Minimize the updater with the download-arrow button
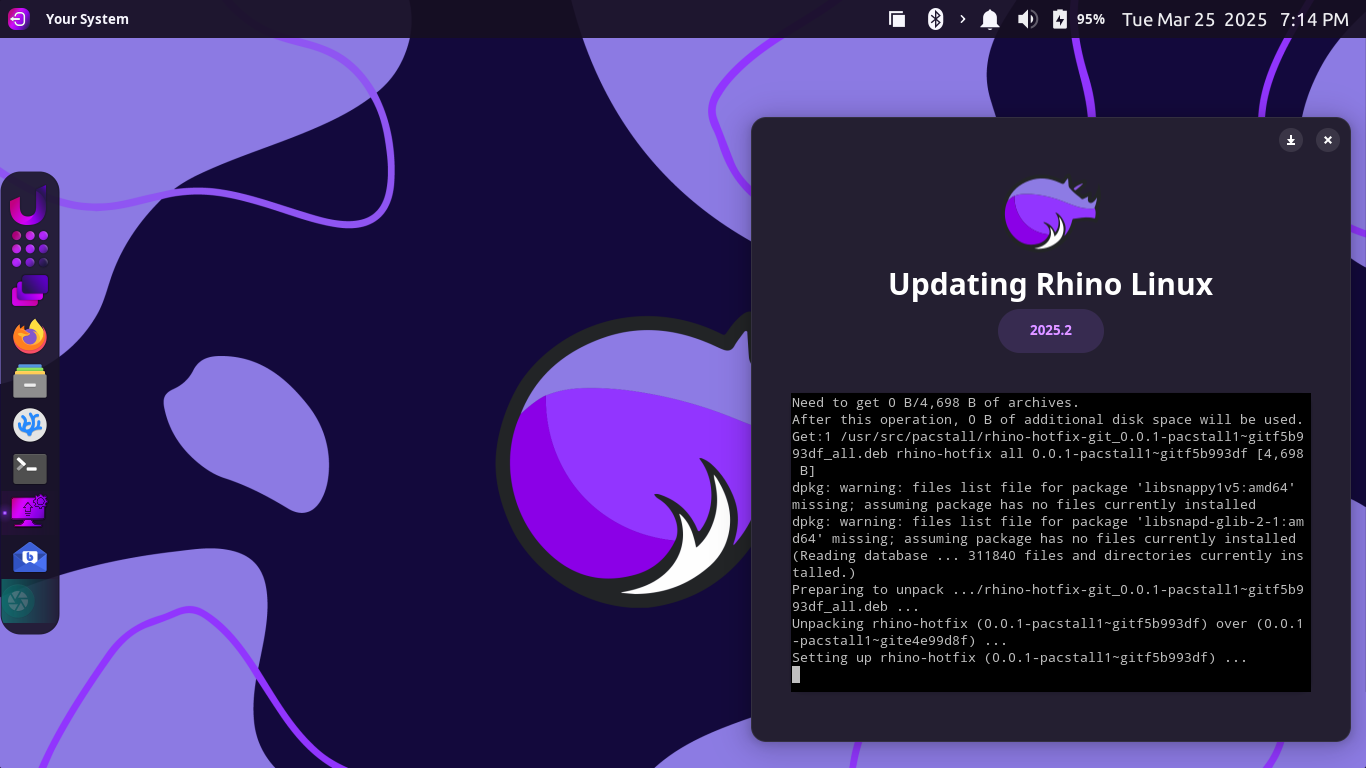 1291,140
